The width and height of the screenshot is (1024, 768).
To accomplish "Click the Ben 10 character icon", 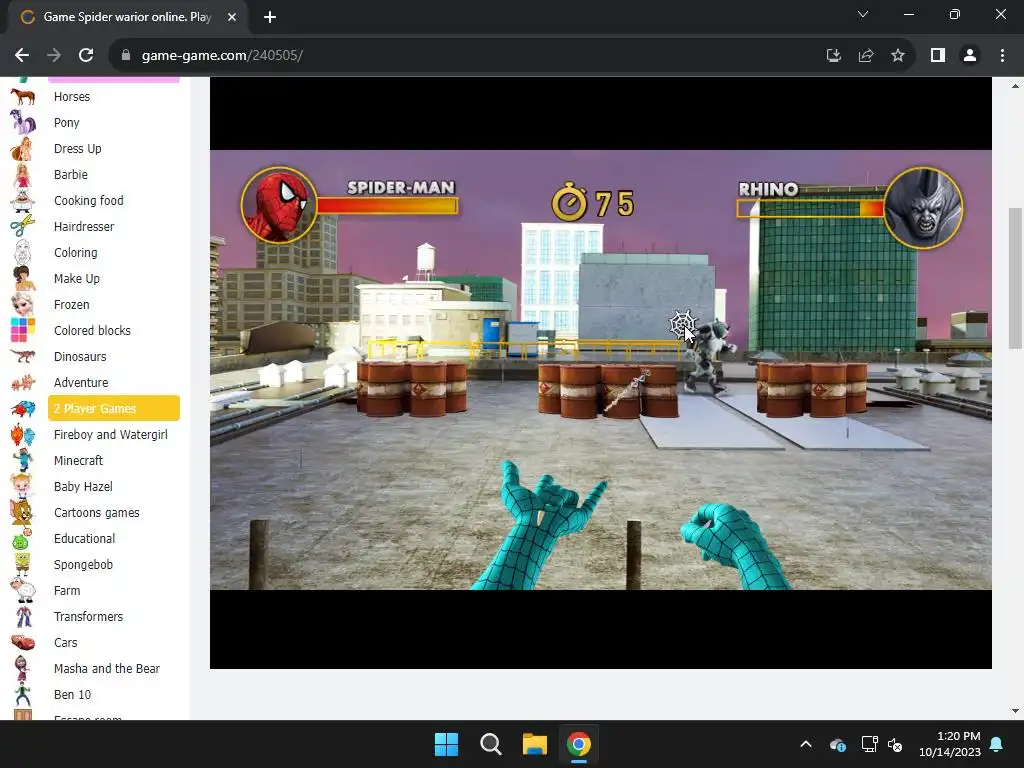I will point(22,695).
